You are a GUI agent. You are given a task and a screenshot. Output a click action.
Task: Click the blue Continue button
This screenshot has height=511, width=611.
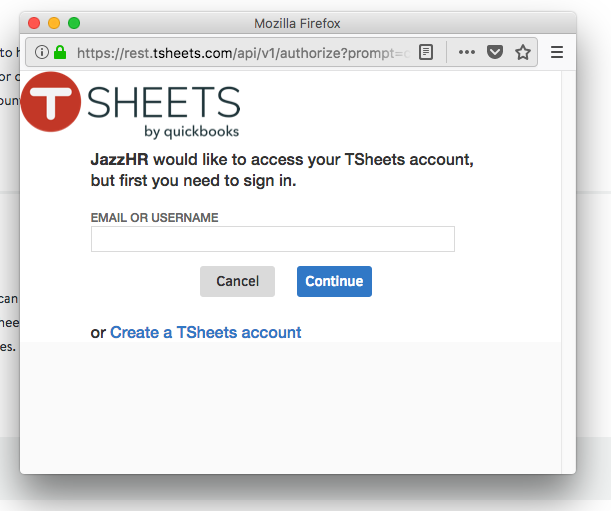[x=334, y=281]
